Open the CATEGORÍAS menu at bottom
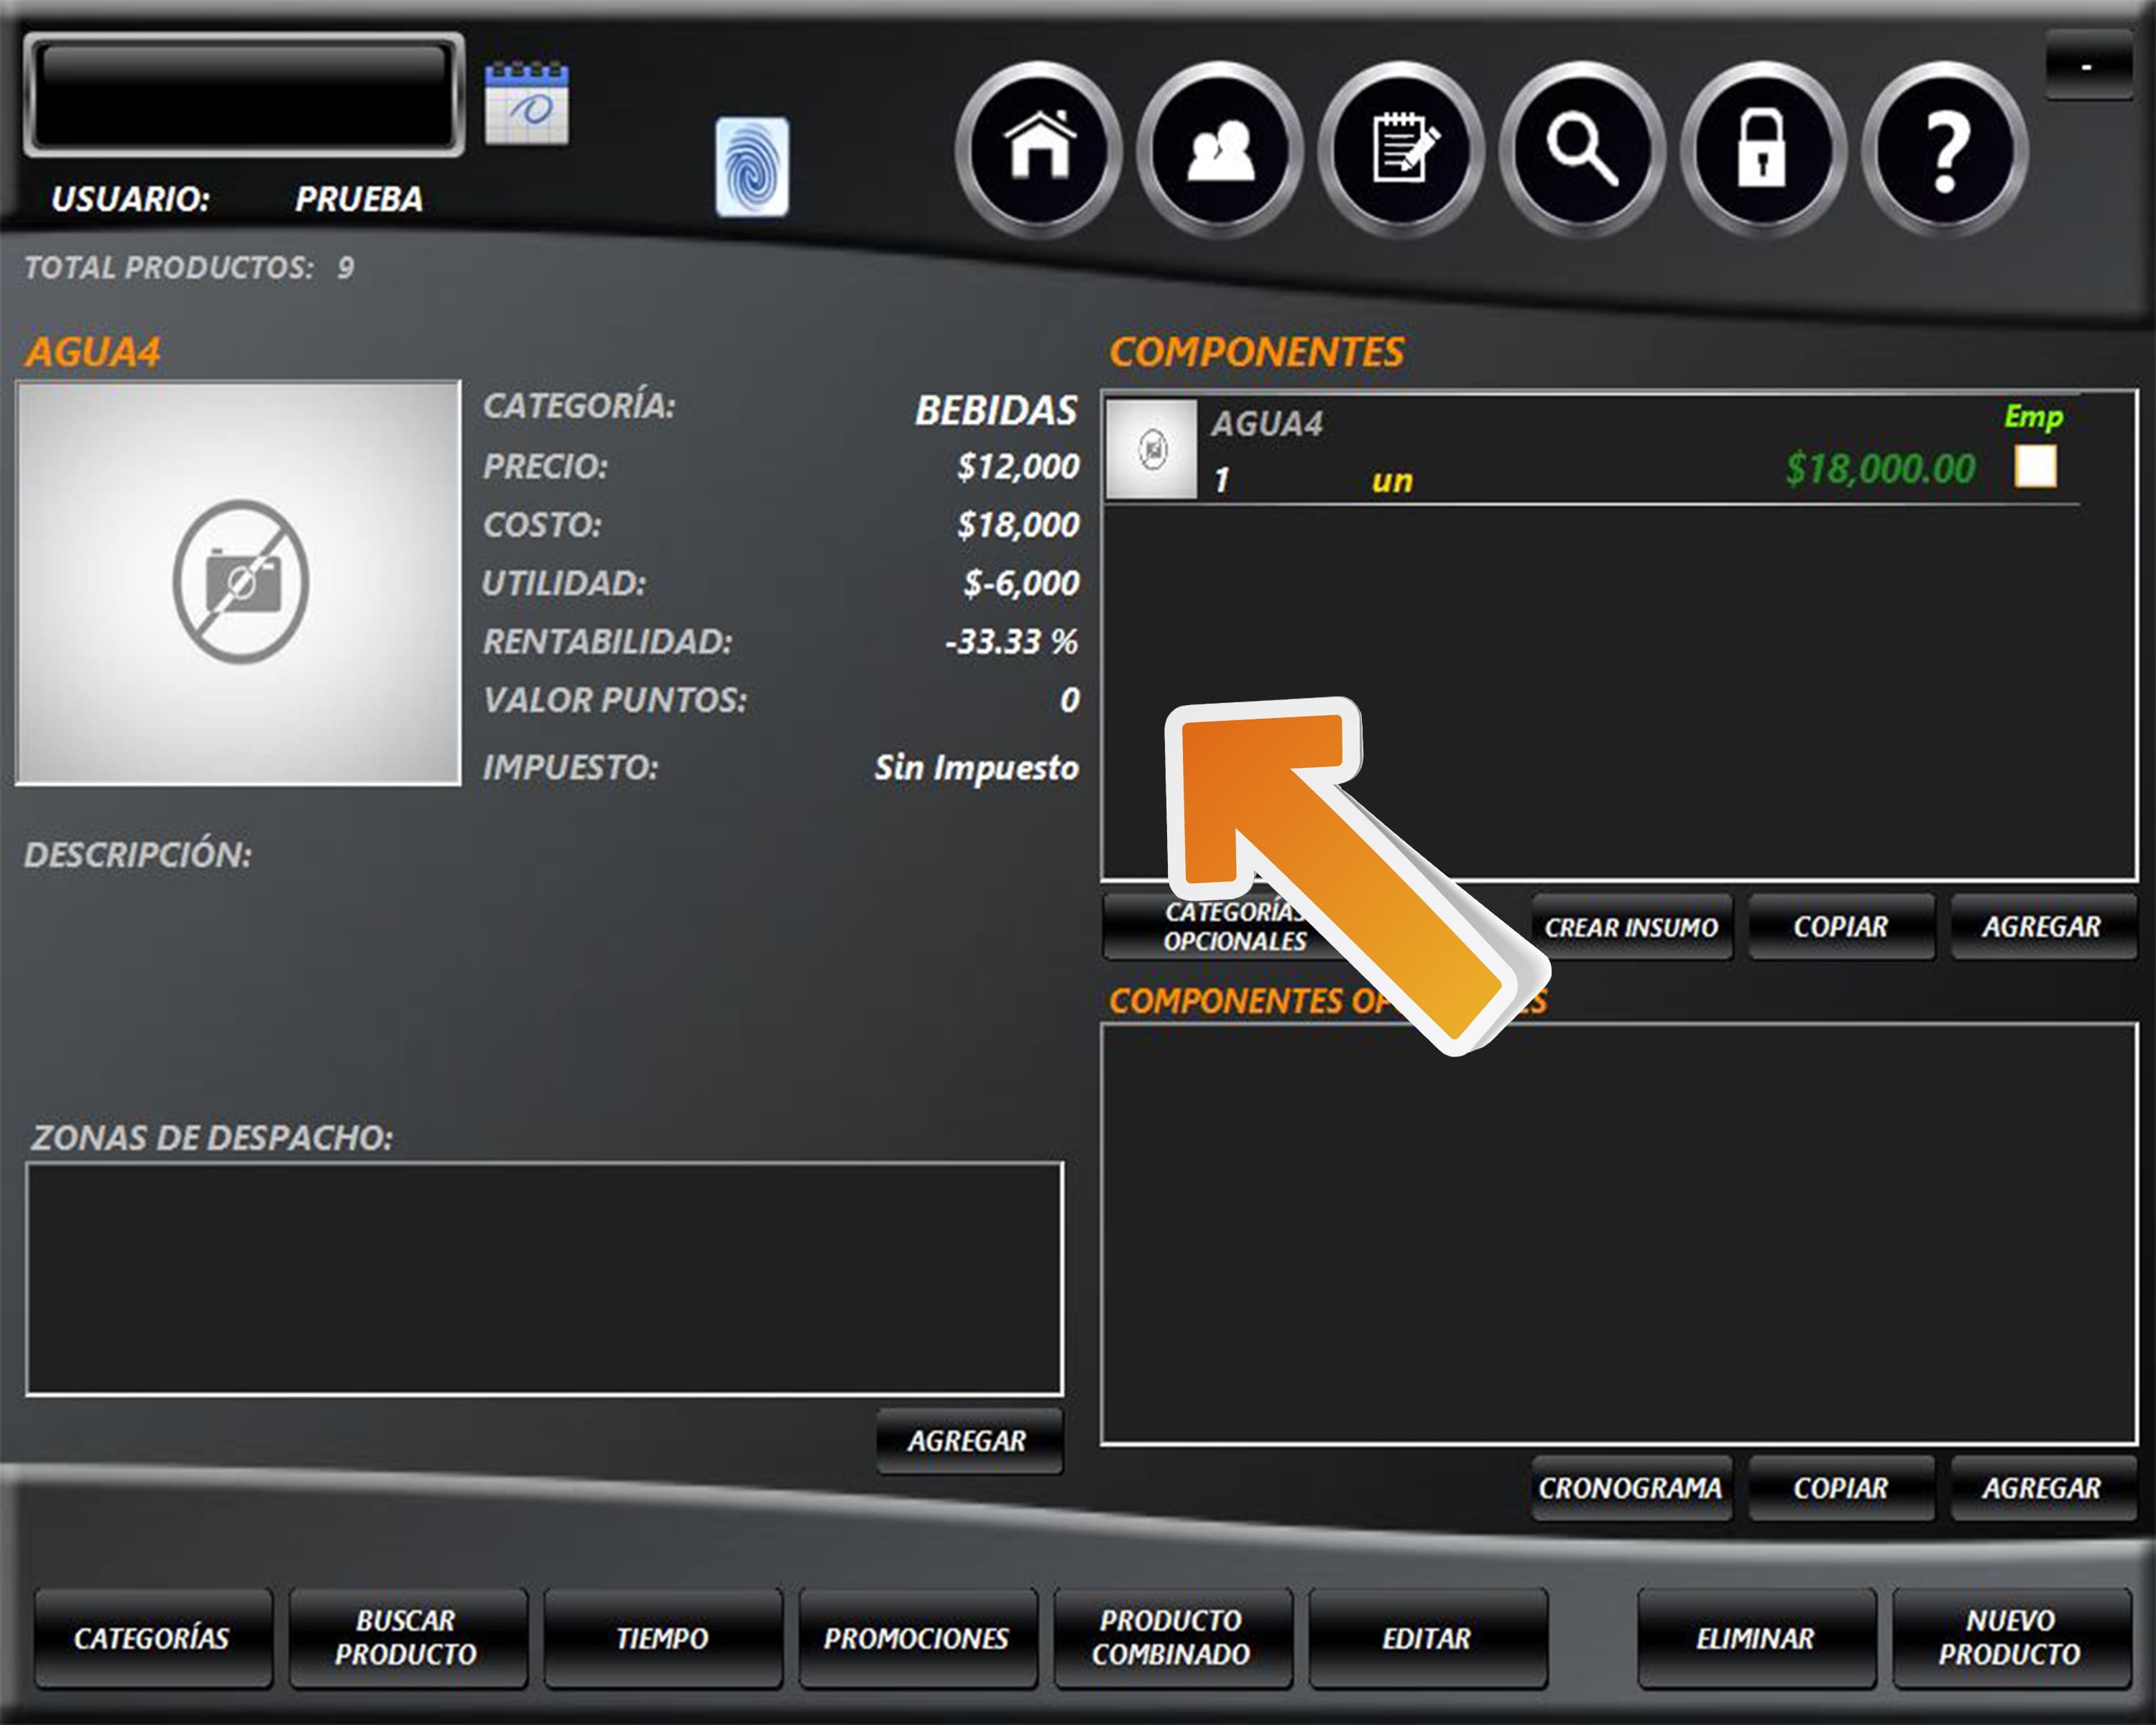 click(152, 1638)
